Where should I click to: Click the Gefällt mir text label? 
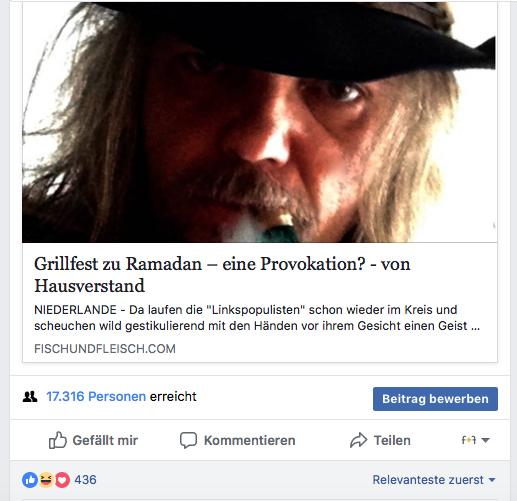click(105, 440)
